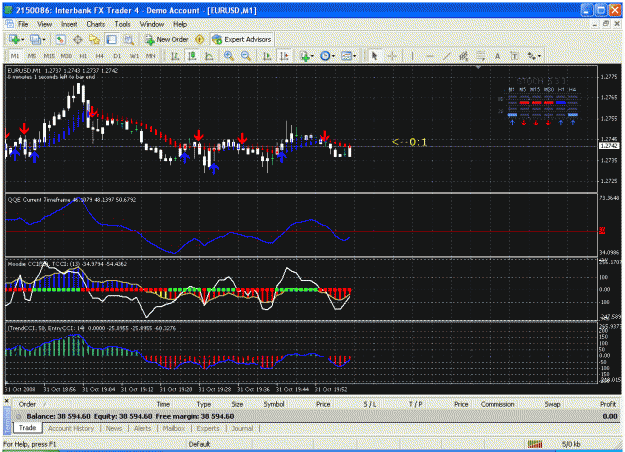Image resolution: width=625 pixels, height=452 pixels.
Task: Open the Tools menu
Action: (x=122, y=24)
